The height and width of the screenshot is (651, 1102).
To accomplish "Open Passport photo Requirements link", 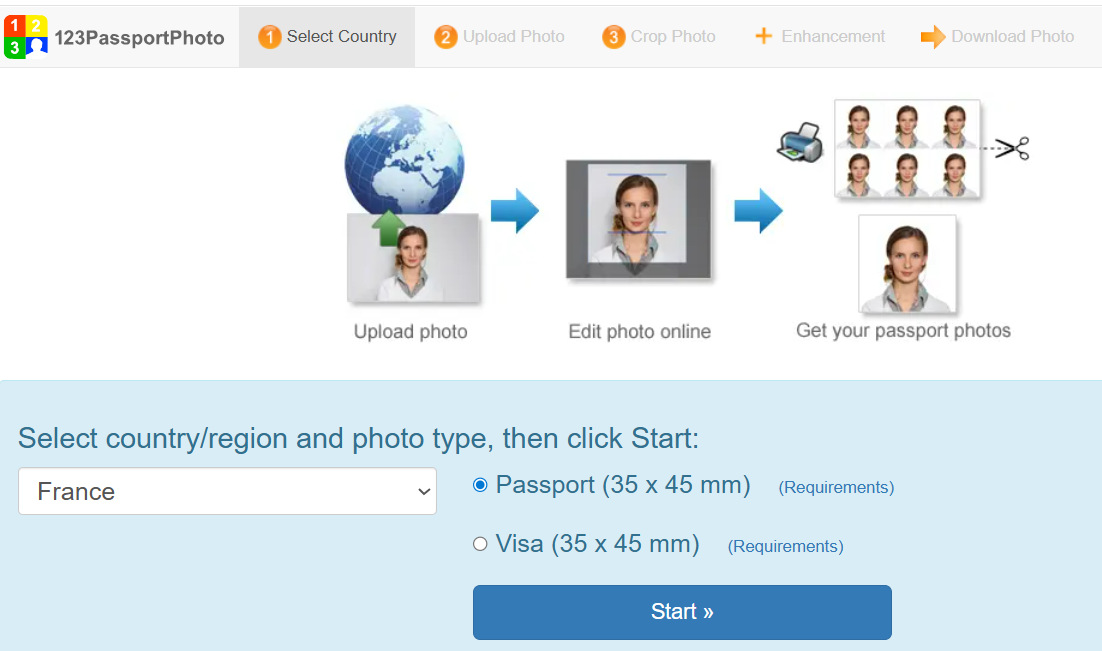I will pos(836,487).
